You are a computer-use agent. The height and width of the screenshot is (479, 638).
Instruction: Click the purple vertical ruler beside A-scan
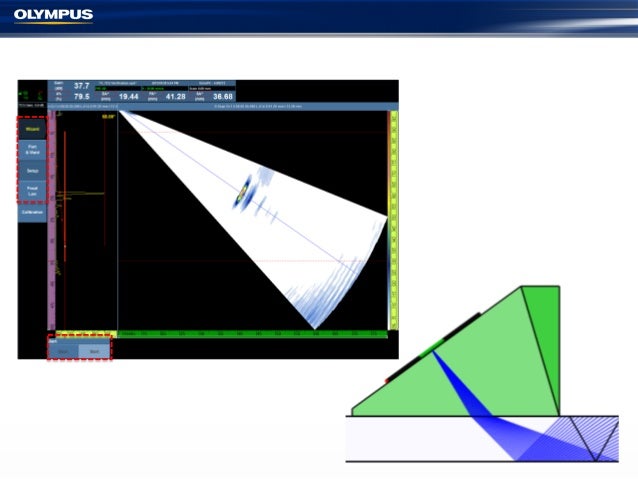(x=52, y=220)
